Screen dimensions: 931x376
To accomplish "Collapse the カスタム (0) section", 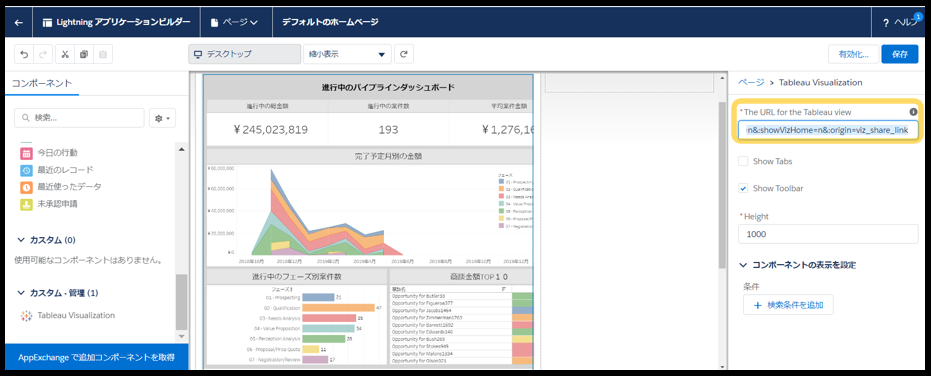I will pyautogui.click(x=21, y=240).
